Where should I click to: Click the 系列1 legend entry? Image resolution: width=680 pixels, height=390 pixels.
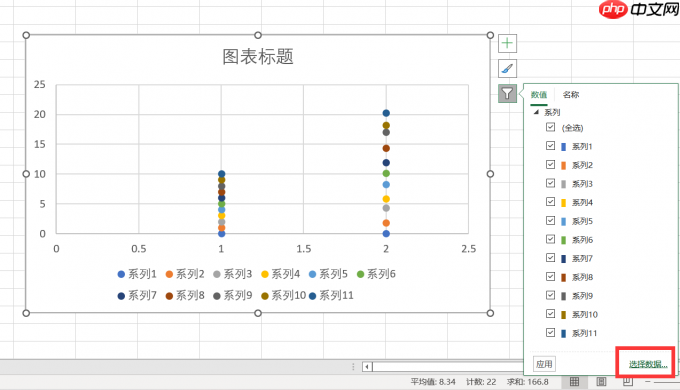coord(137,274)
